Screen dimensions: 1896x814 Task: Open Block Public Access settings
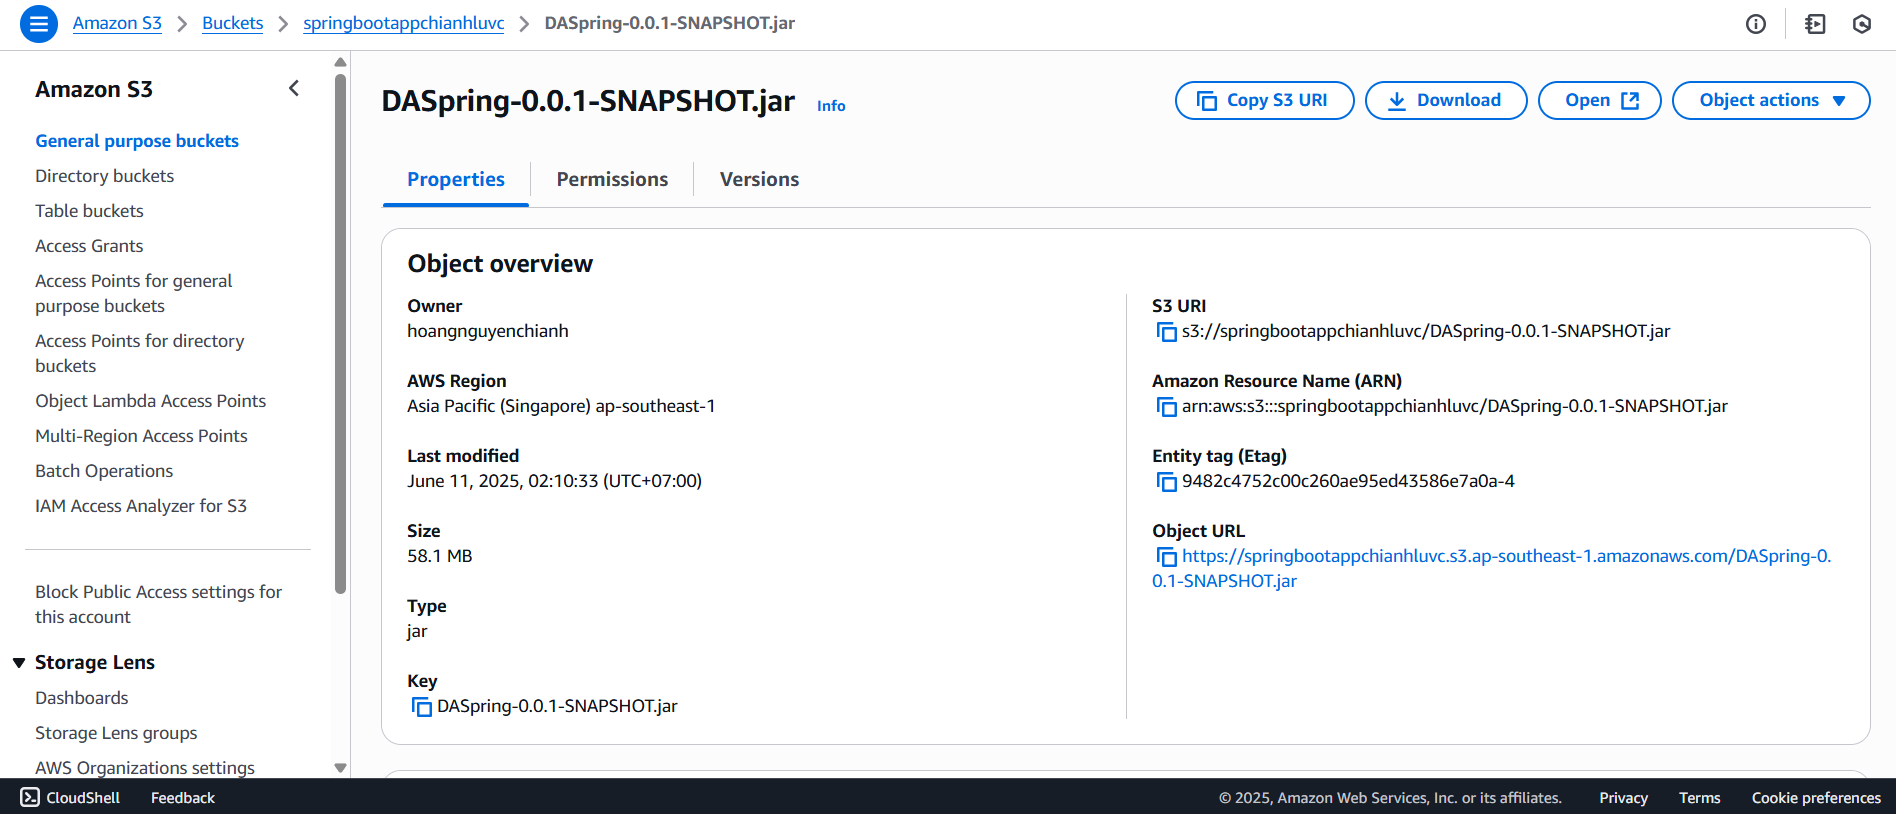pos(158,604)
